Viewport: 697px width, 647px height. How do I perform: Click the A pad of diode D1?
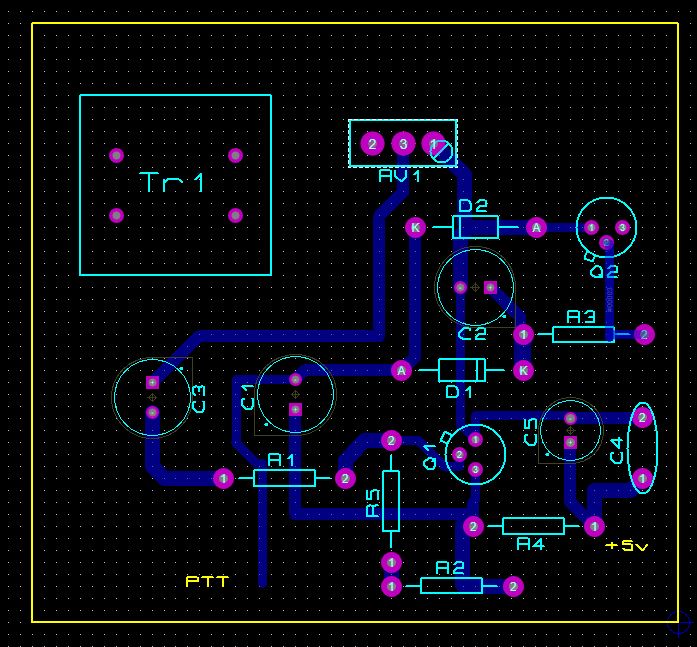point(401,370)
